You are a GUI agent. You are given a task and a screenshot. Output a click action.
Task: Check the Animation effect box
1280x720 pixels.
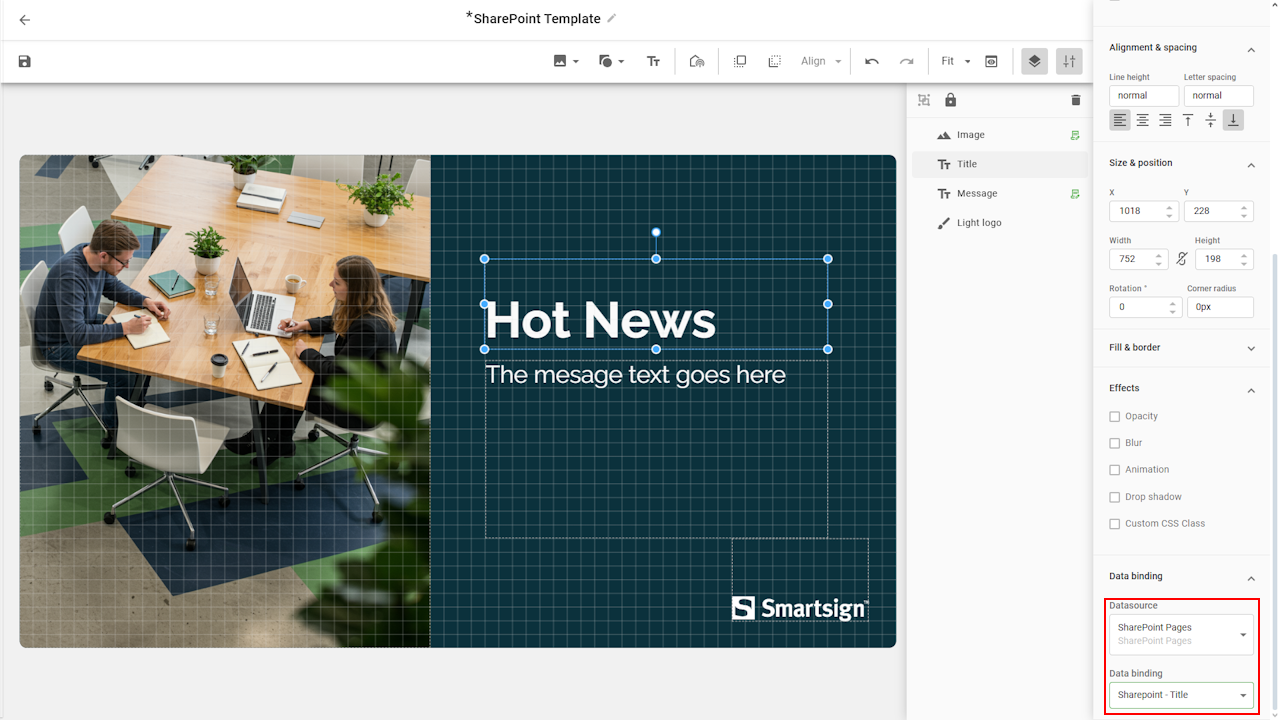click(x=1115, y=470)
